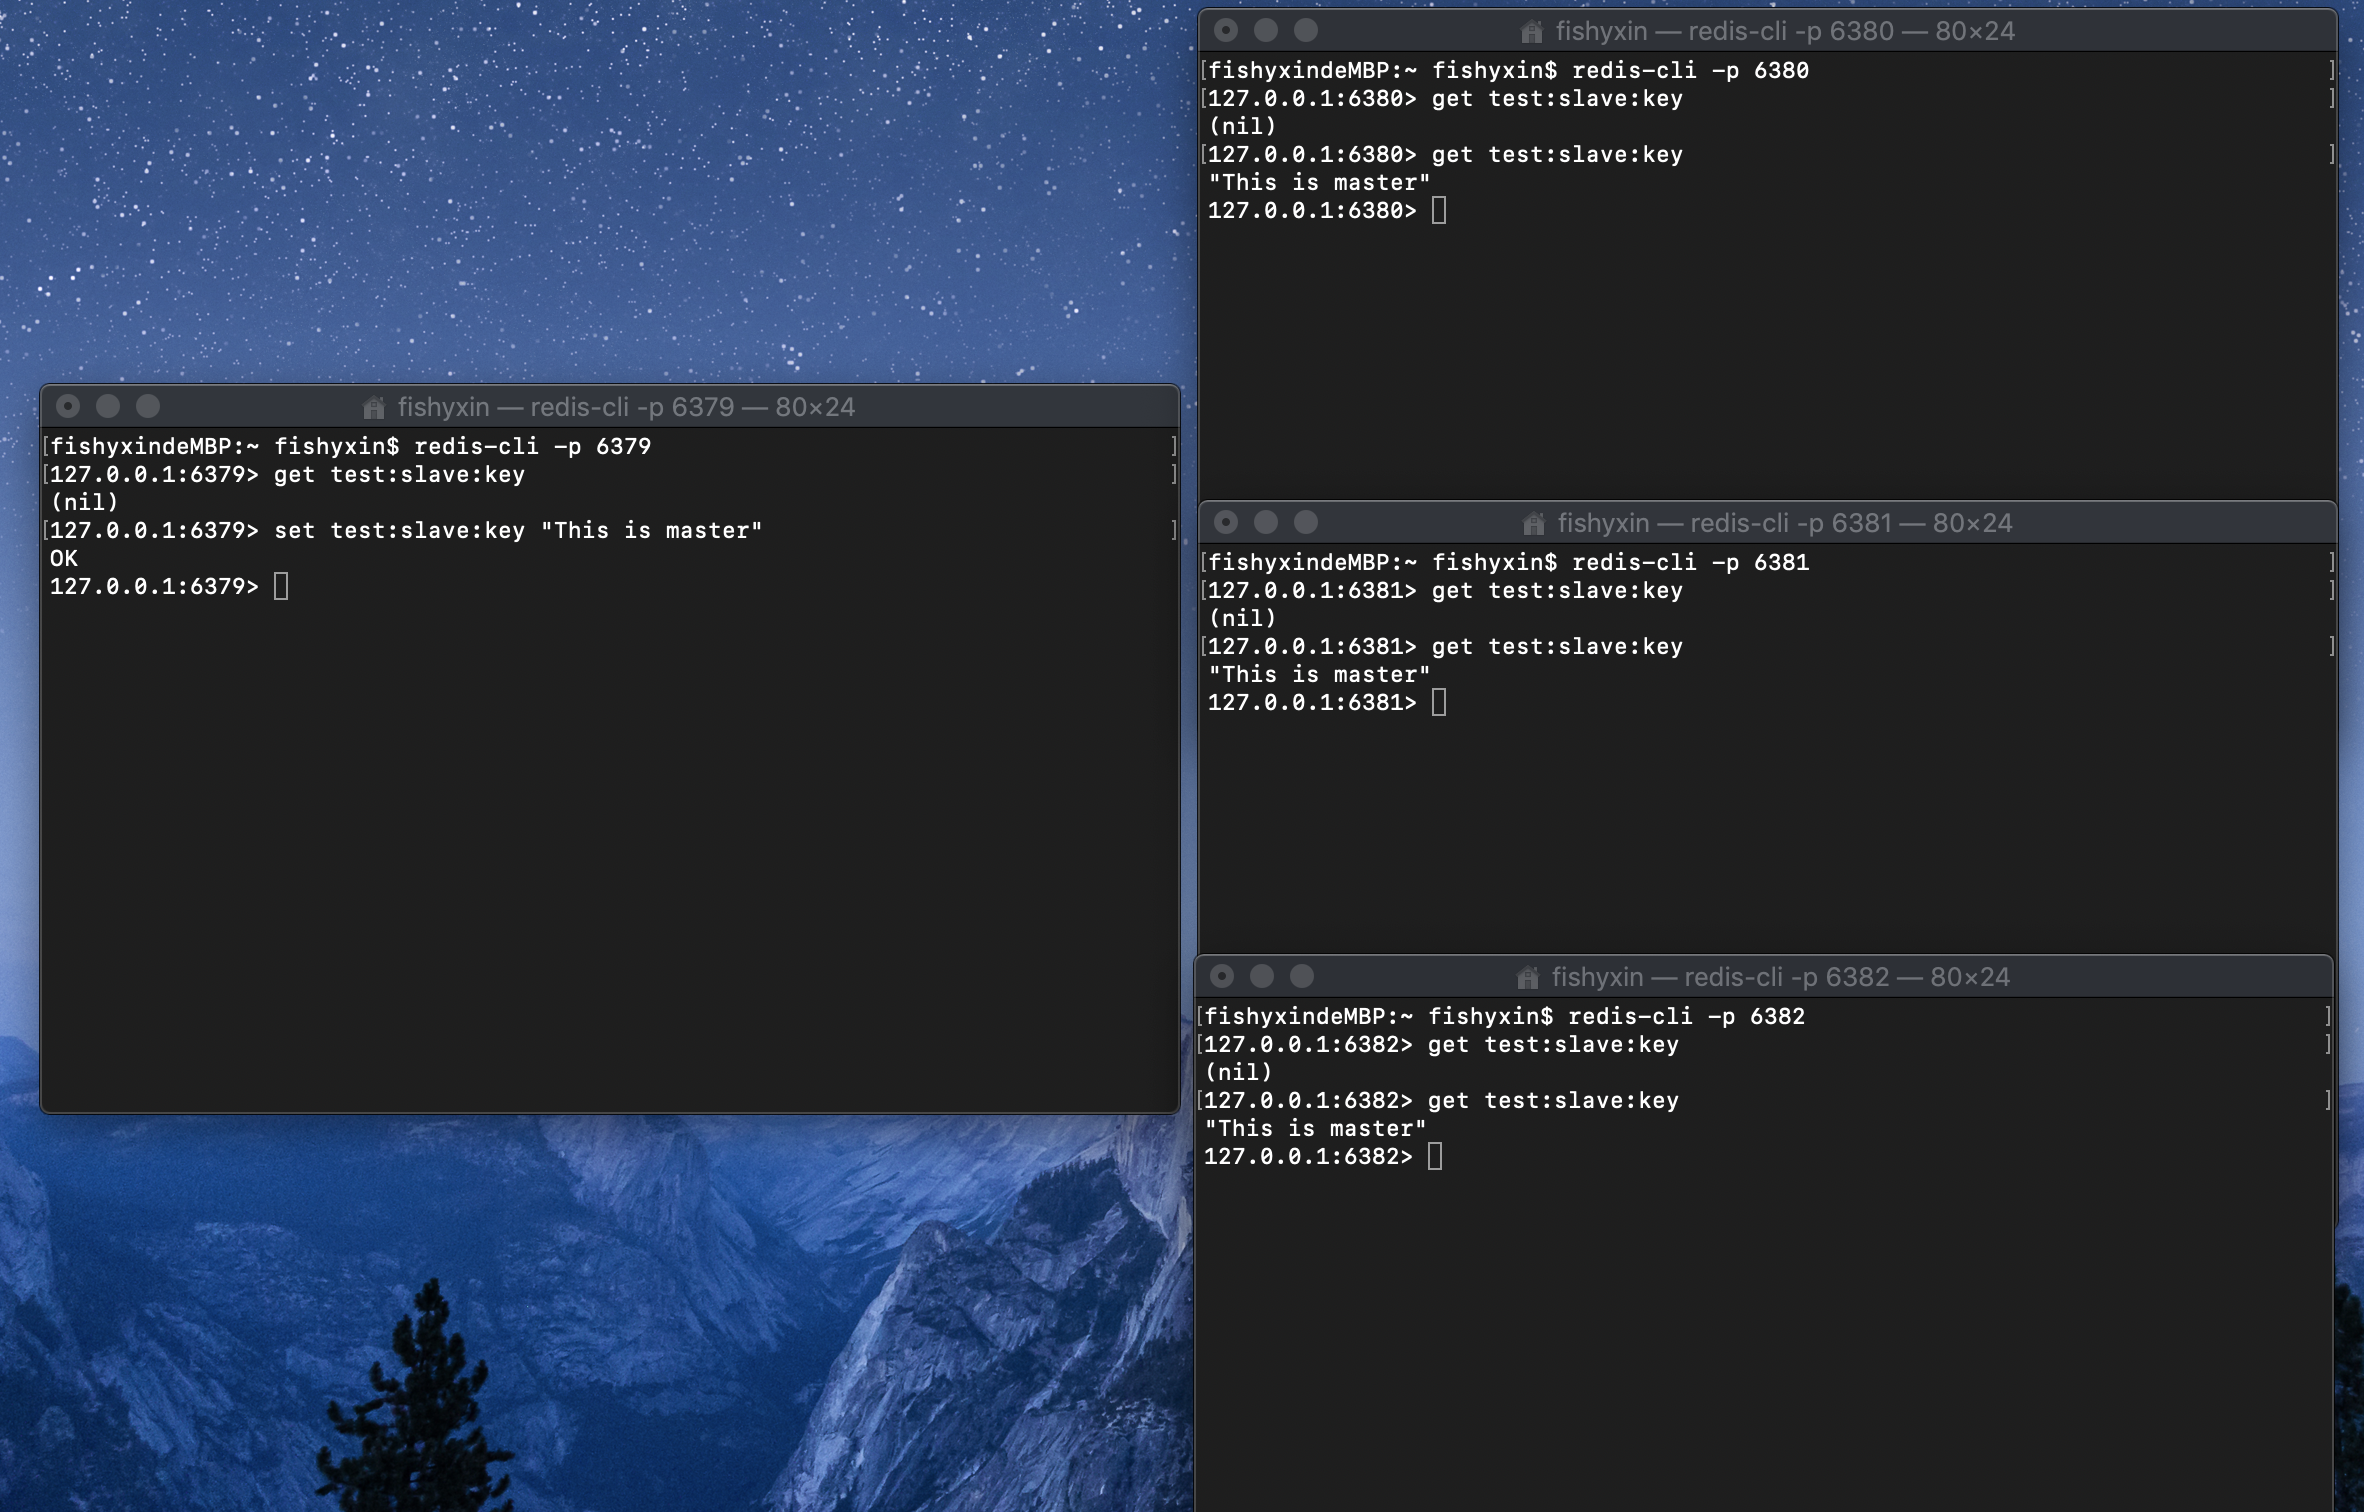Viewport: 2364px width, 1512px height.
Task: Place cursor at 127.0.0.1:6382> prompt
Action: (1435, 1156)
